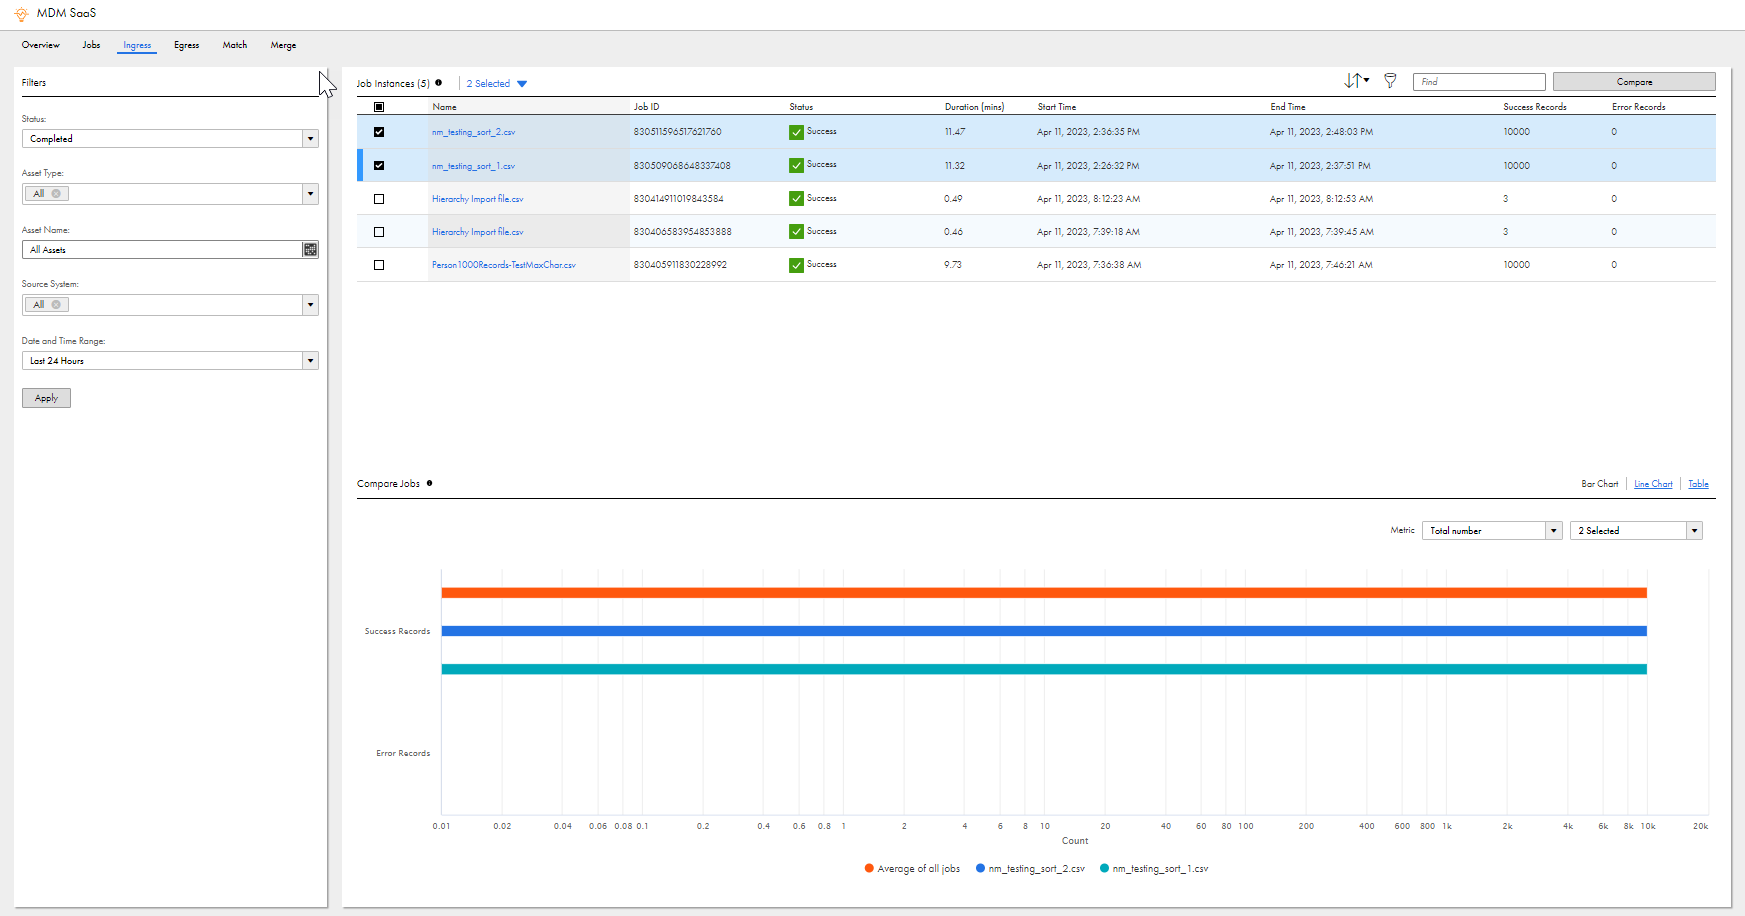
Task: Open Hierarchy Import file.csv 8:12:23 AM link
Action: coord(477,199)
